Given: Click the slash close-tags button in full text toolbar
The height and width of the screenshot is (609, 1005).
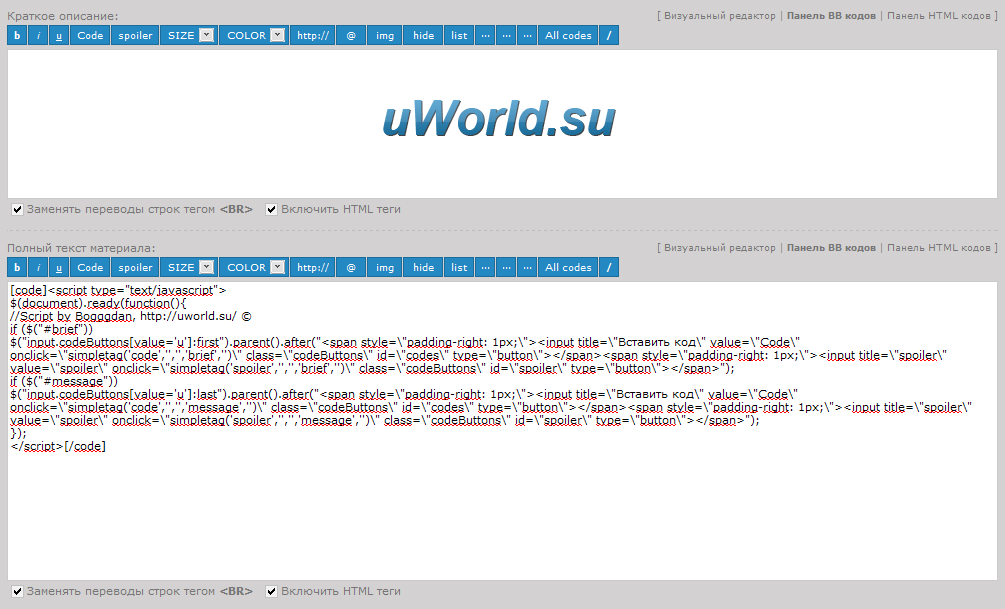Looking at the screenshot, I should pyautogui.click(x=609, y=267).
